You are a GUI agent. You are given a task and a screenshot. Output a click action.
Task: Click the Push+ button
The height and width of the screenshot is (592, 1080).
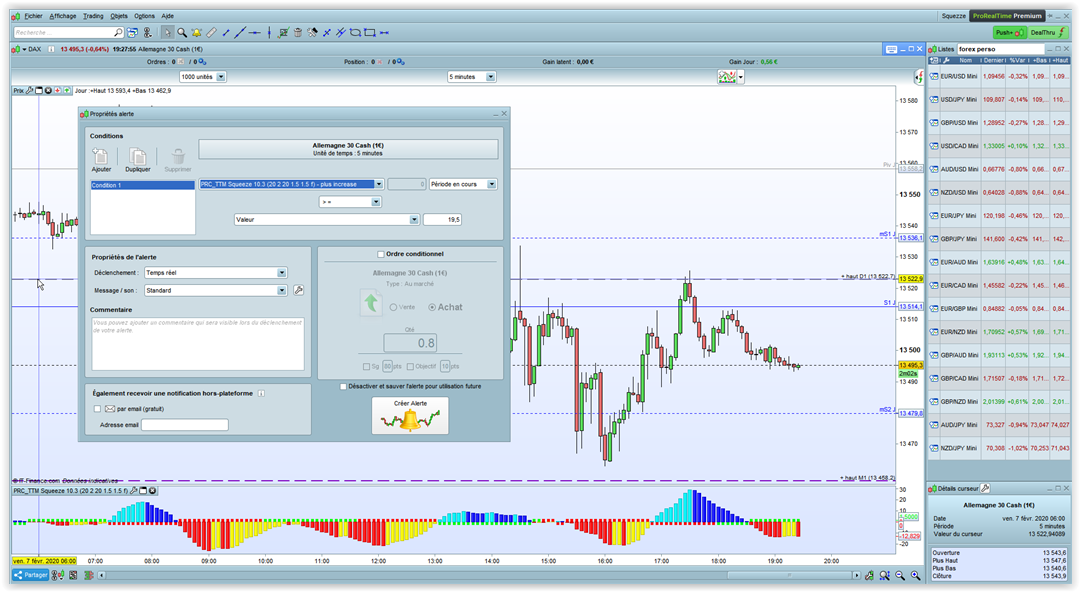click(x=1009, y=32)
